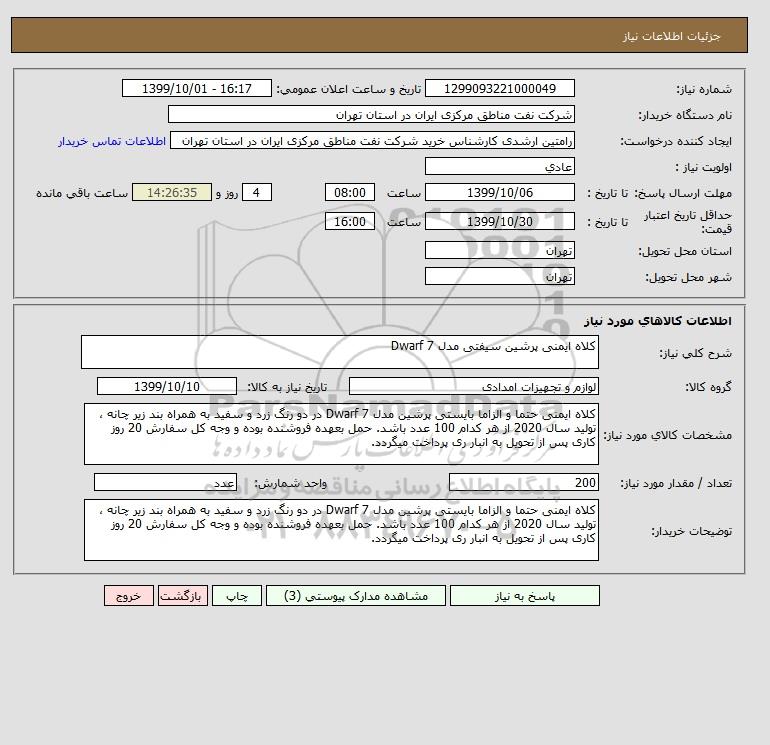Click the اولویت نیاز label
The height and width of the screenshot is (745, 770).
point(704,167)
